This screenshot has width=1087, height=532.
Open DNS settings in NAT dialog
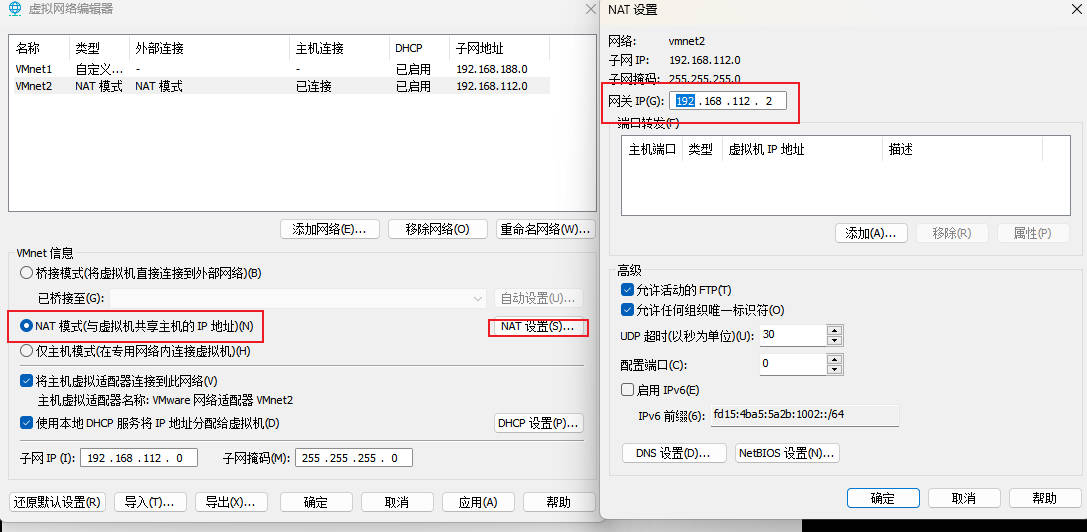(673, 453)
